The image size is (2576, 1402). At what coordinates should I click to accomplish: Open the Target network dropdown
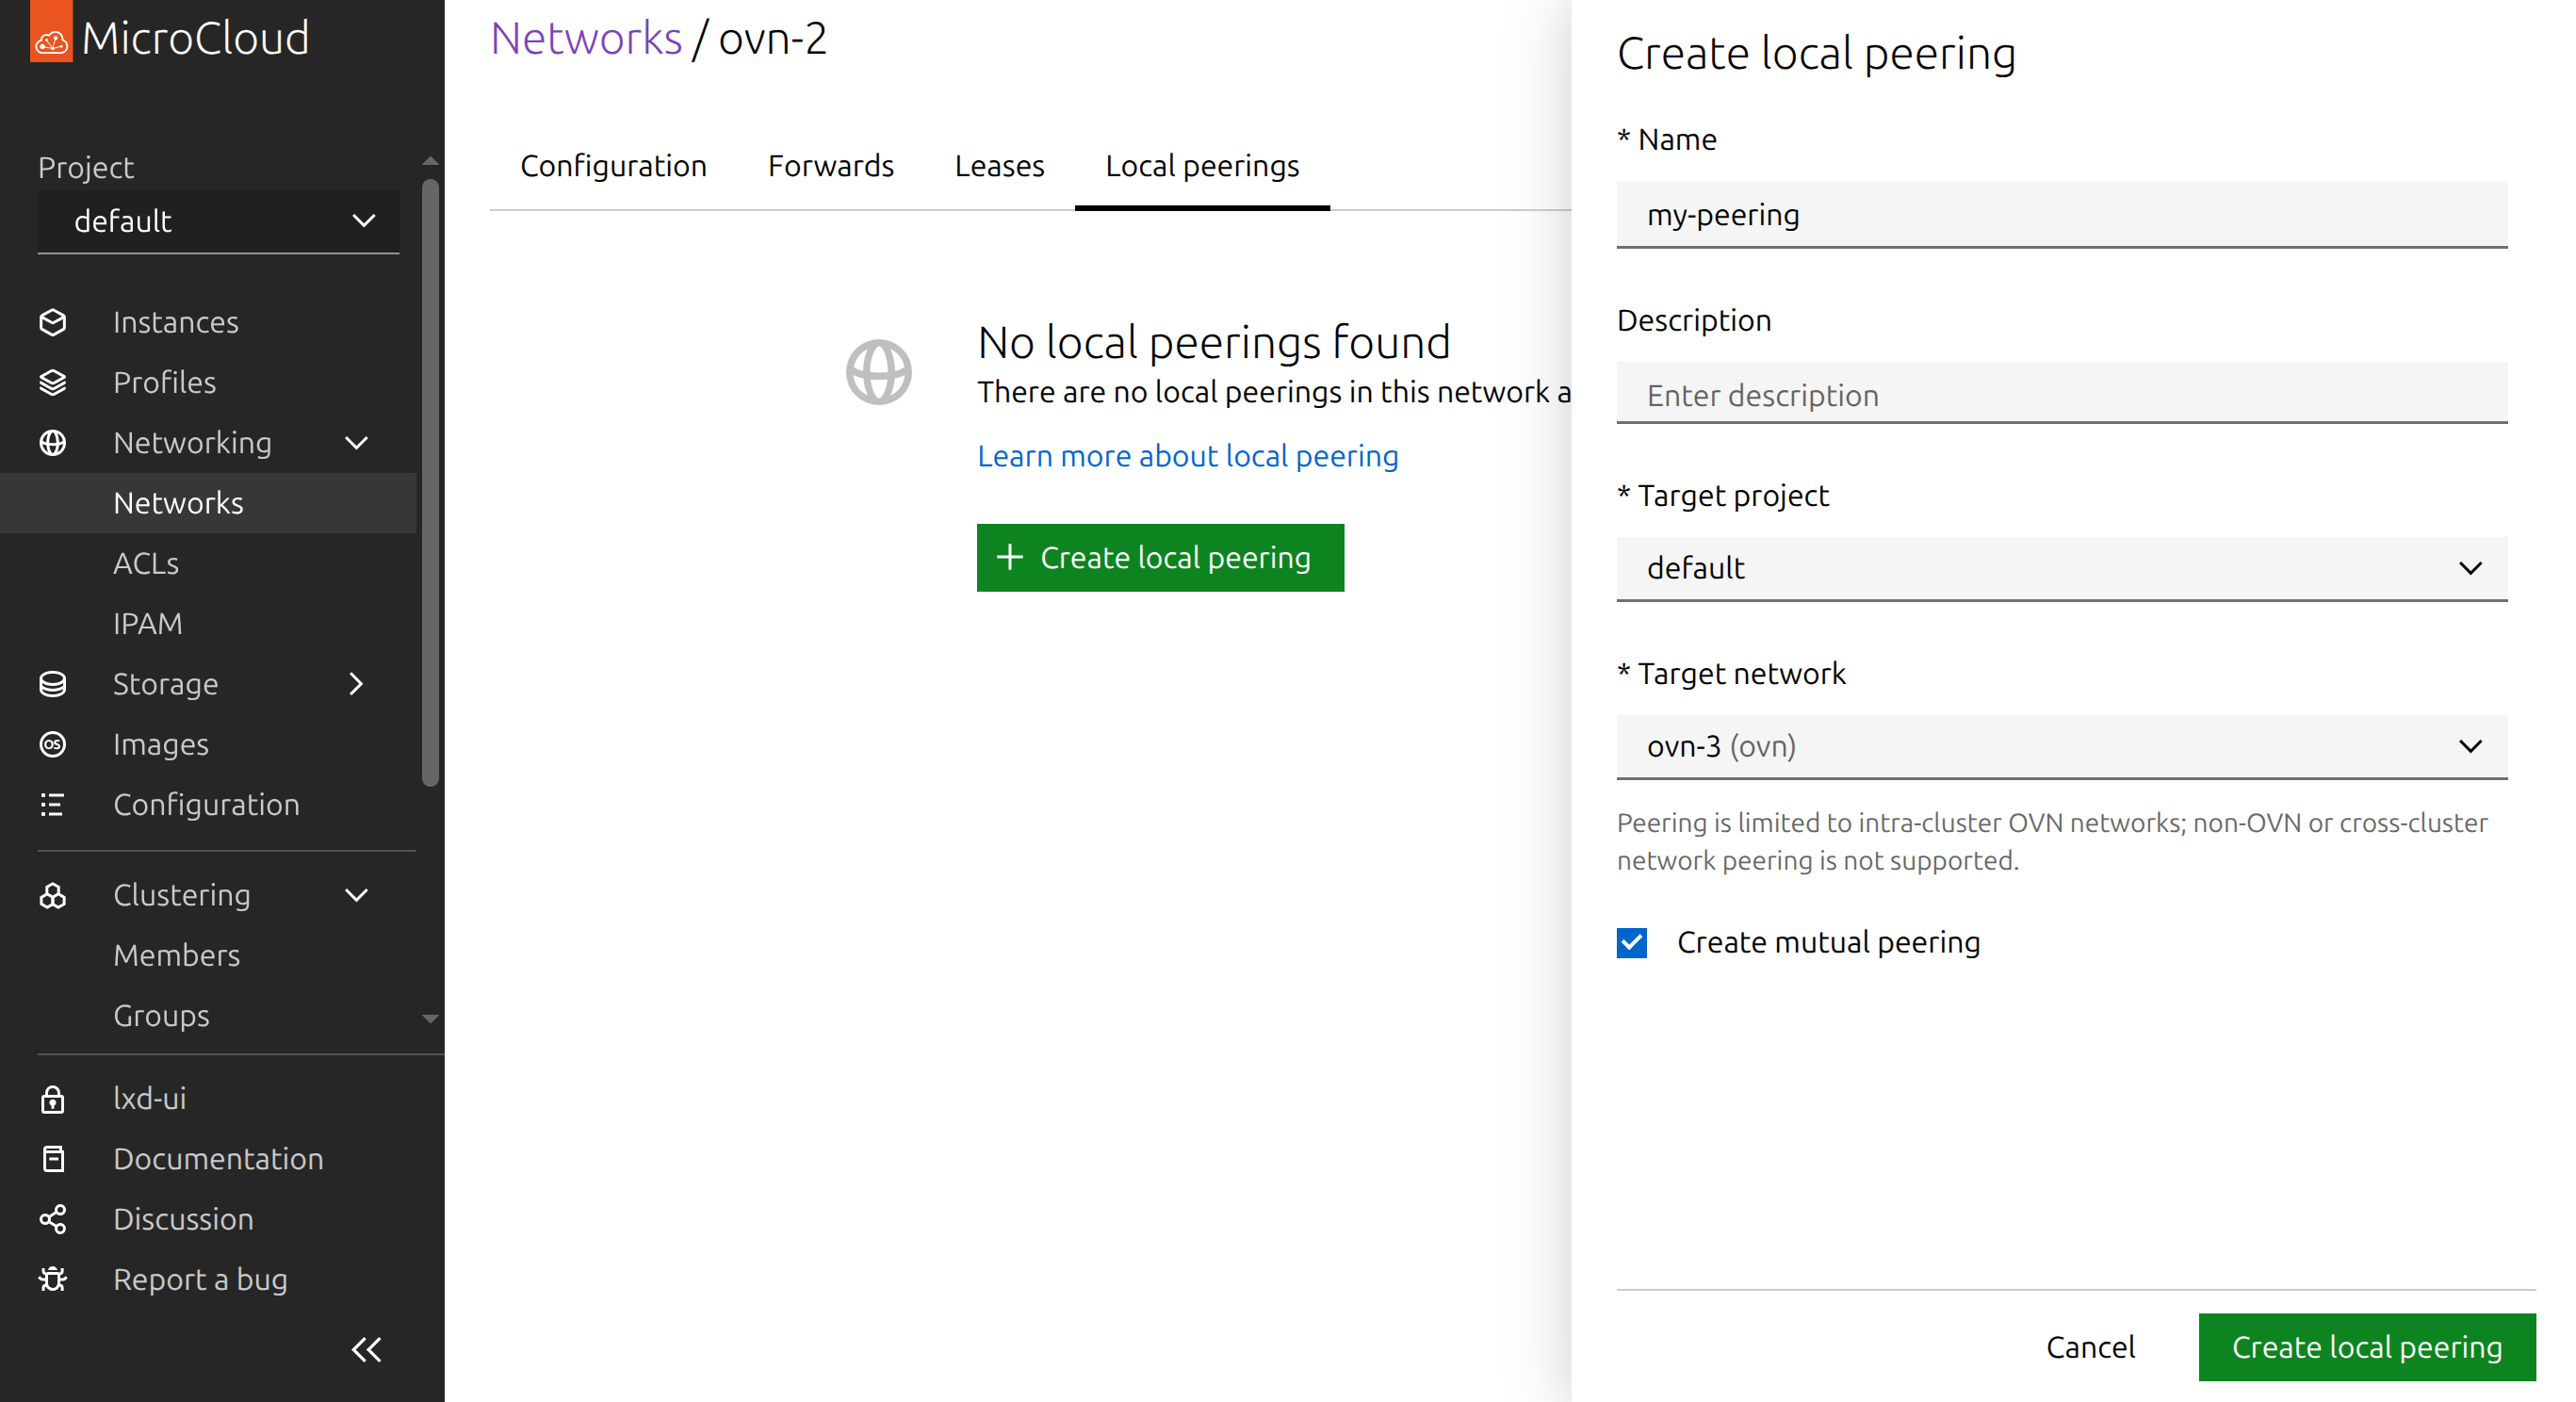2061,746
